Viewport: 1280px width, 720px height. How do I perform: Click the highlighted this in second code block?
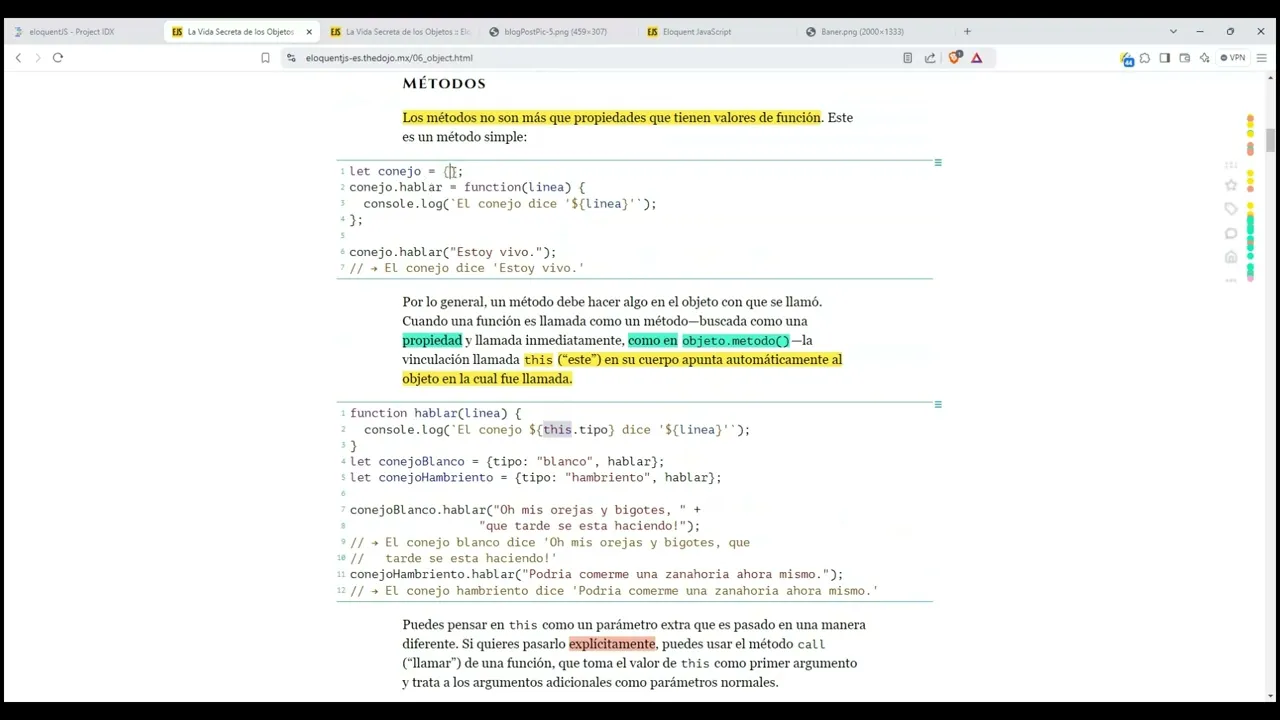pyautogui.click(x=557, y=430)
